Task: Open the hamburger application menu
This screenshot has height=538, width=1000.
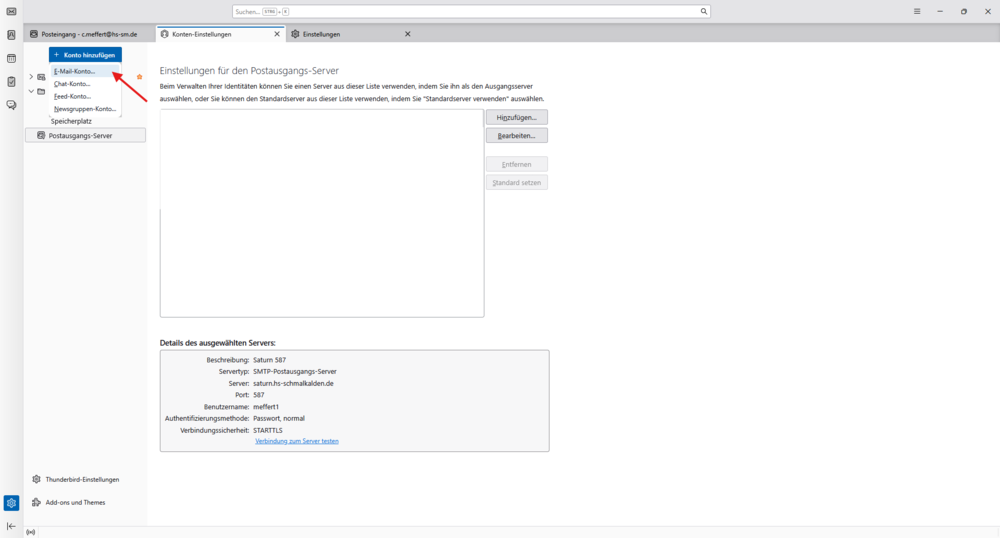Action: coord(917,11)
